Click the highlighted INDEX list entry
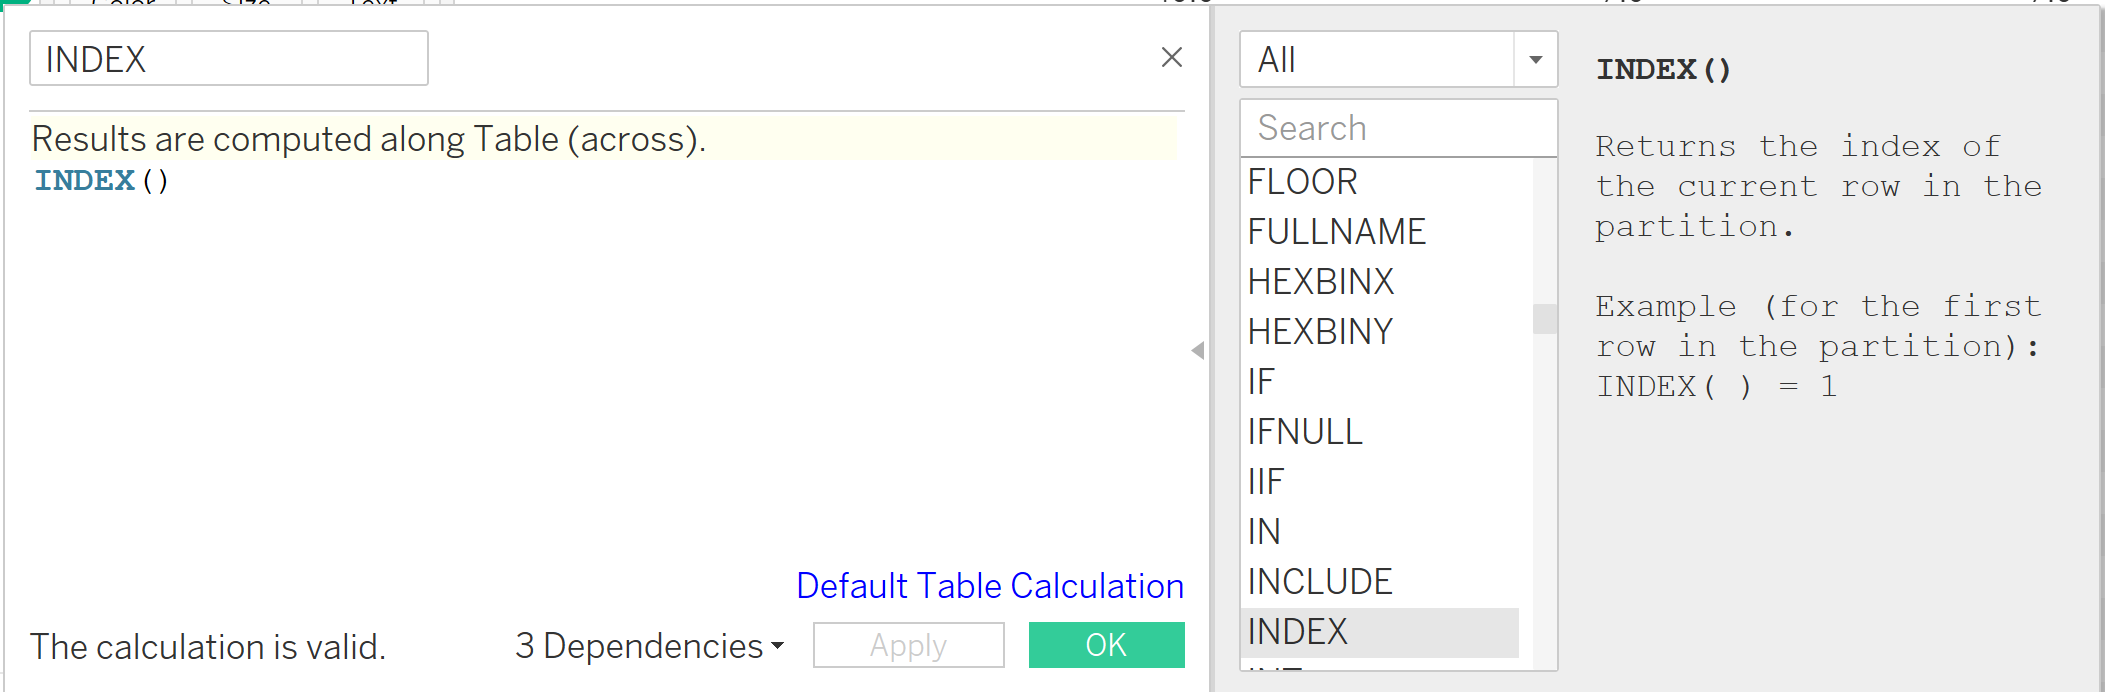2105x692 pixels. click(x=1298, y=632)
